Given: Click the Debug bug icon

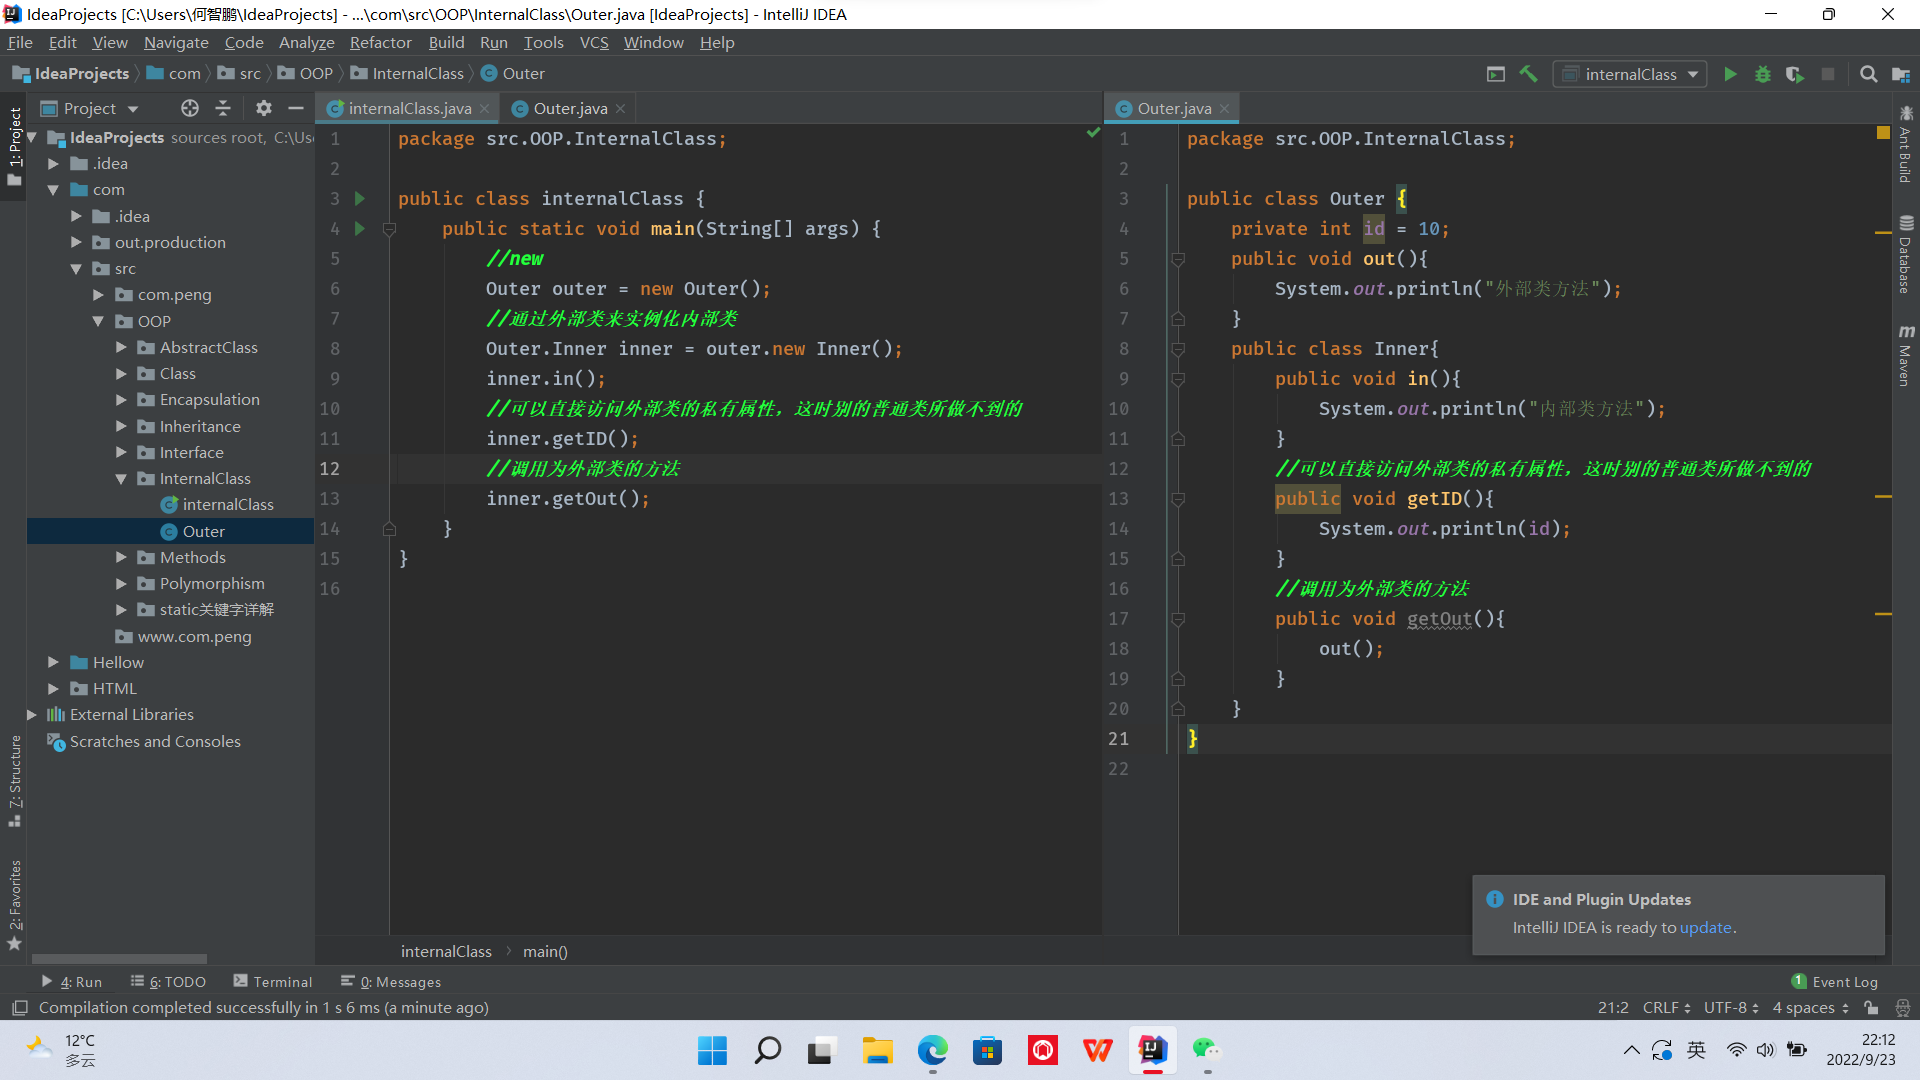Looking at the screenshot, I should tap(1763, 74).
